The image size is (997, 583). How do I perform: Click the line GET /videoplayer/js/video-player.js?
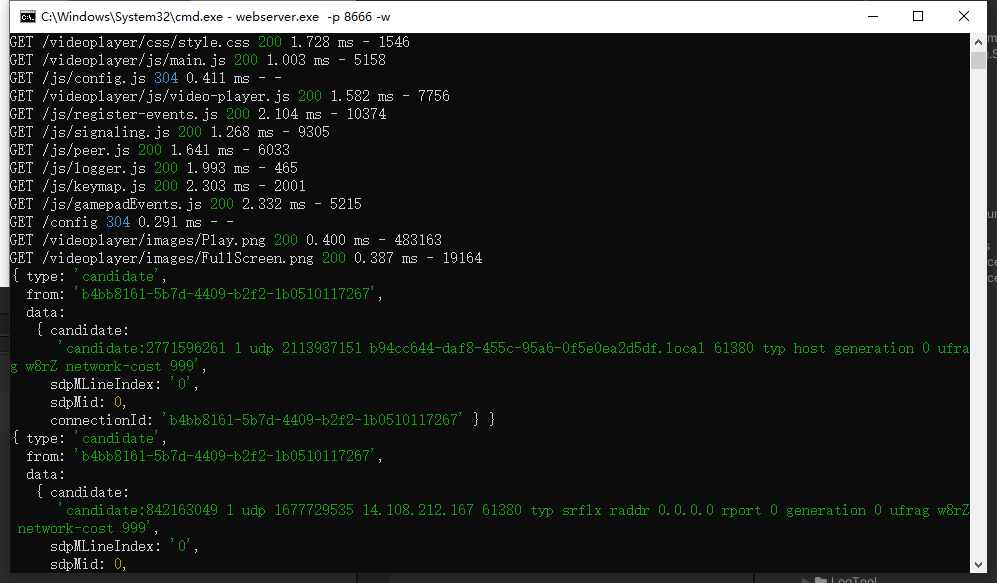[230, 96]
